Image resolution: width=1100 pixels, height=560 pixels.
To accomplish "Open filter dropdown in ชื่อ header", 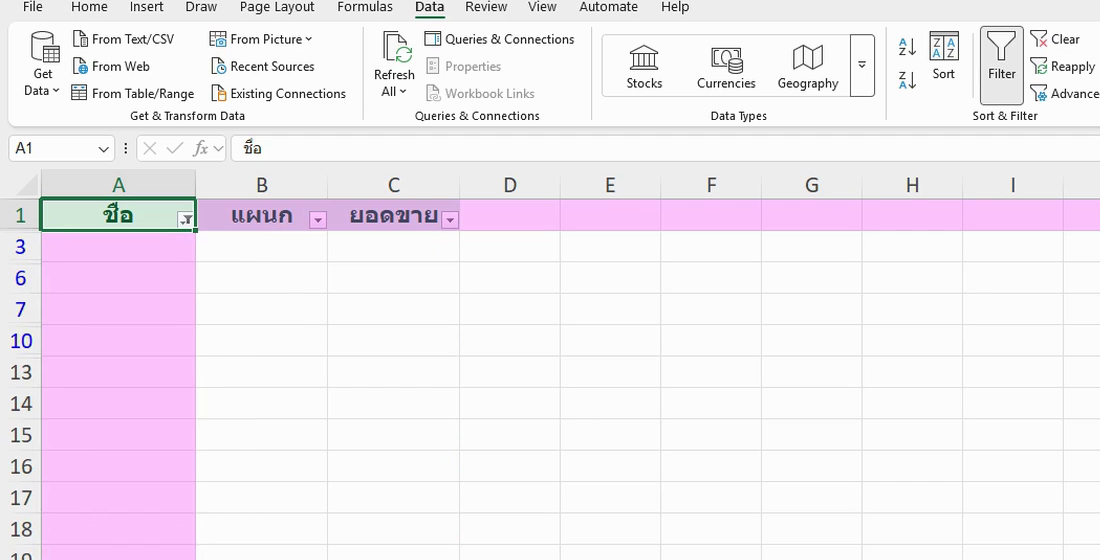I will click(186, 220).
